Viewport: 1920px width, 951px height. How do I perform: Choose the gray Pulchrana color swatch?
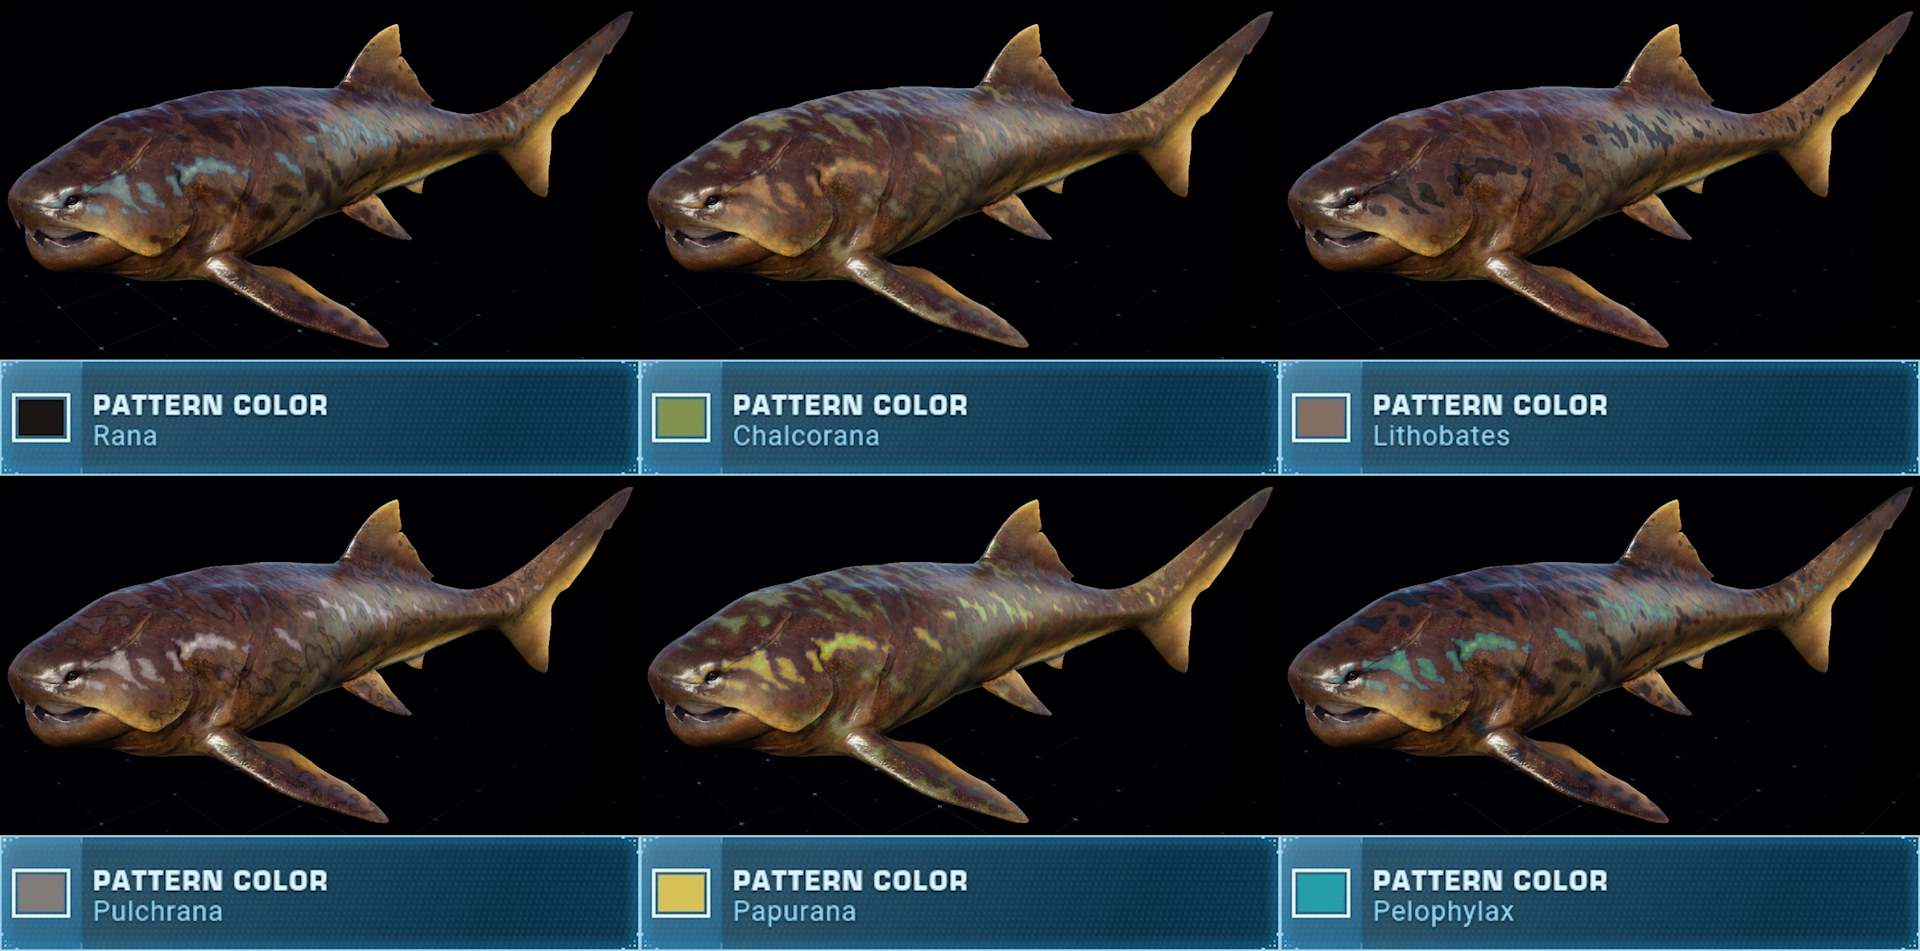(x=41, y=892)
